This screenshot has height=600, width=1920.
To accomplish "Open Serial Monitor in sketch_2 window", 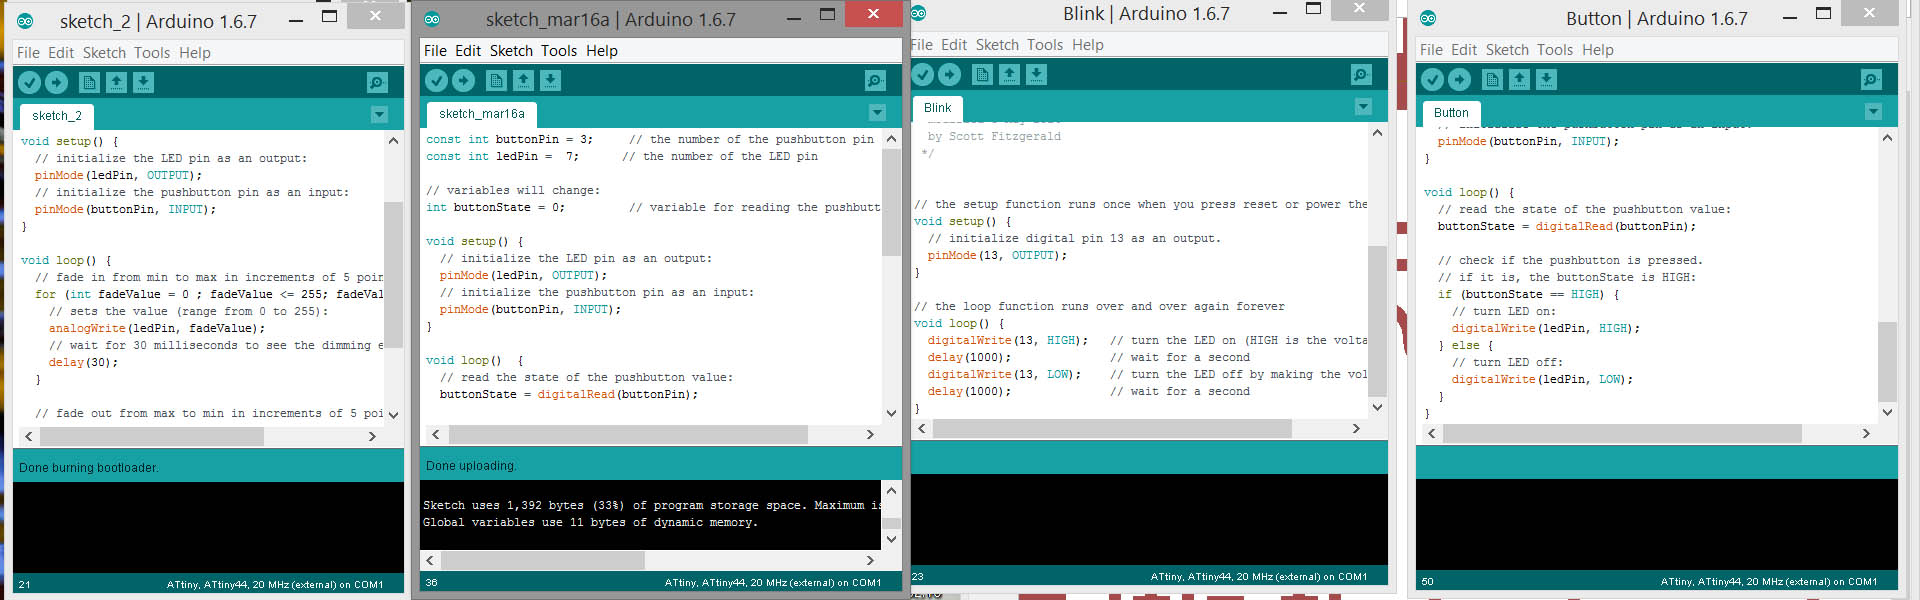I will pos(377,82).
